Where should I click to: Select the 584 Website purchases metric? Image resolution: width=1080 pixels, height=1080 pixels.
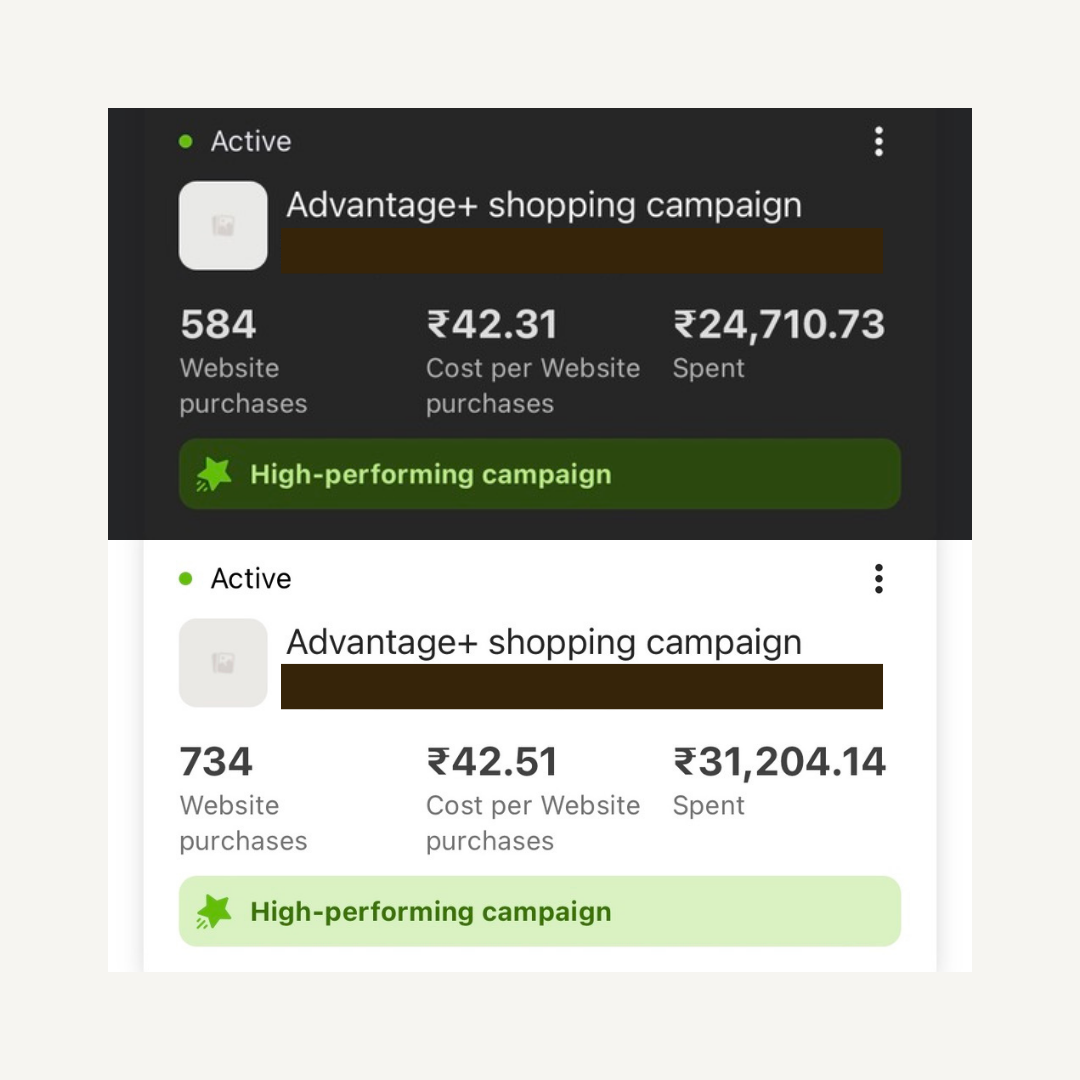219,325
